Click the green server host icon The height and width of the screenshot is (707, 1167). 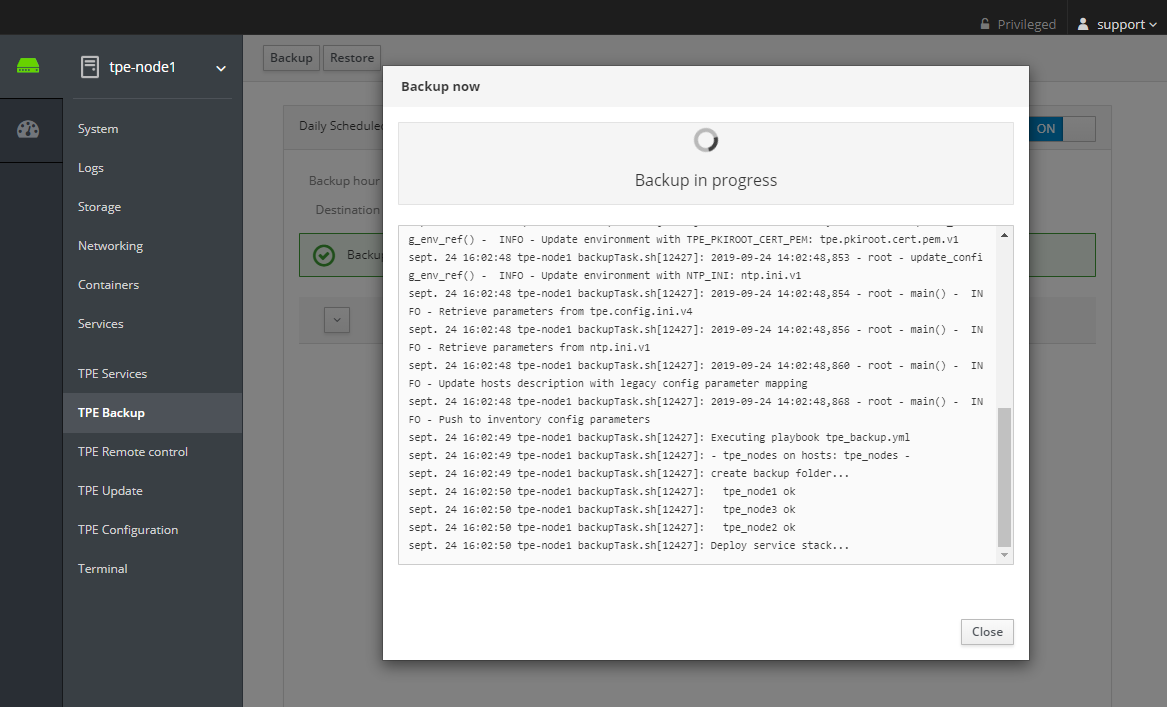(x=28, y=67)
